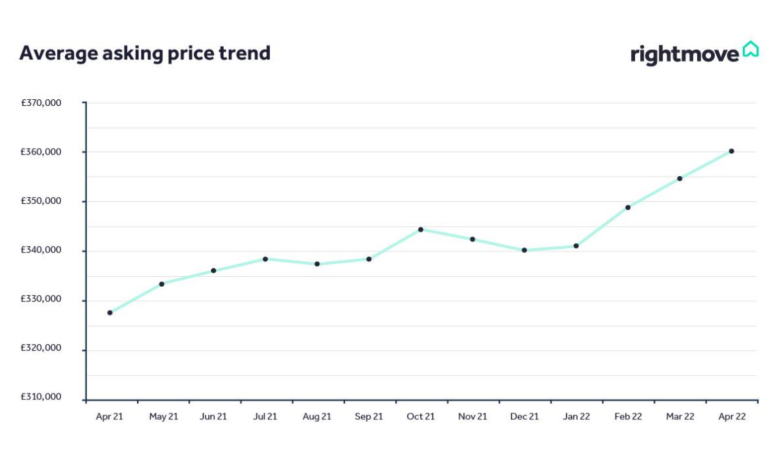This screenshot has width=779, height=450.
Task: Click the Rightmove house logo icon
Action: coord(750,49)
